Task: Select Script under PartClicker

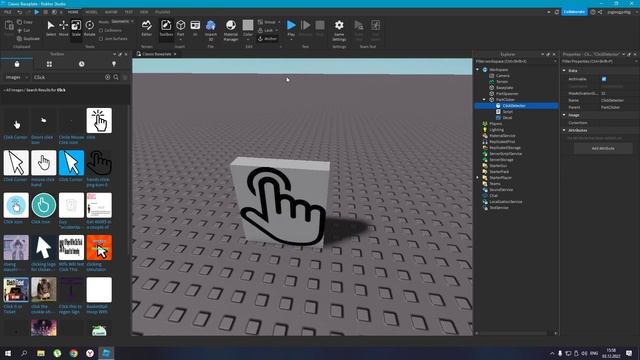Action: (x=507, y=111)
